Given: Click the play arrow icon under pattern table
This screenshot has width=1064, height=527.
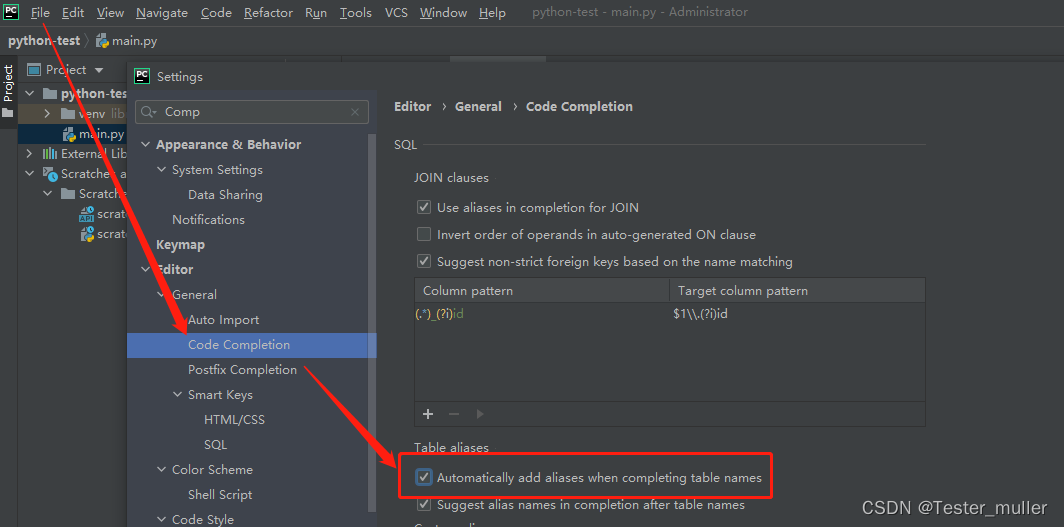Looking at the screenshot, I should click(x=480, y=414).
